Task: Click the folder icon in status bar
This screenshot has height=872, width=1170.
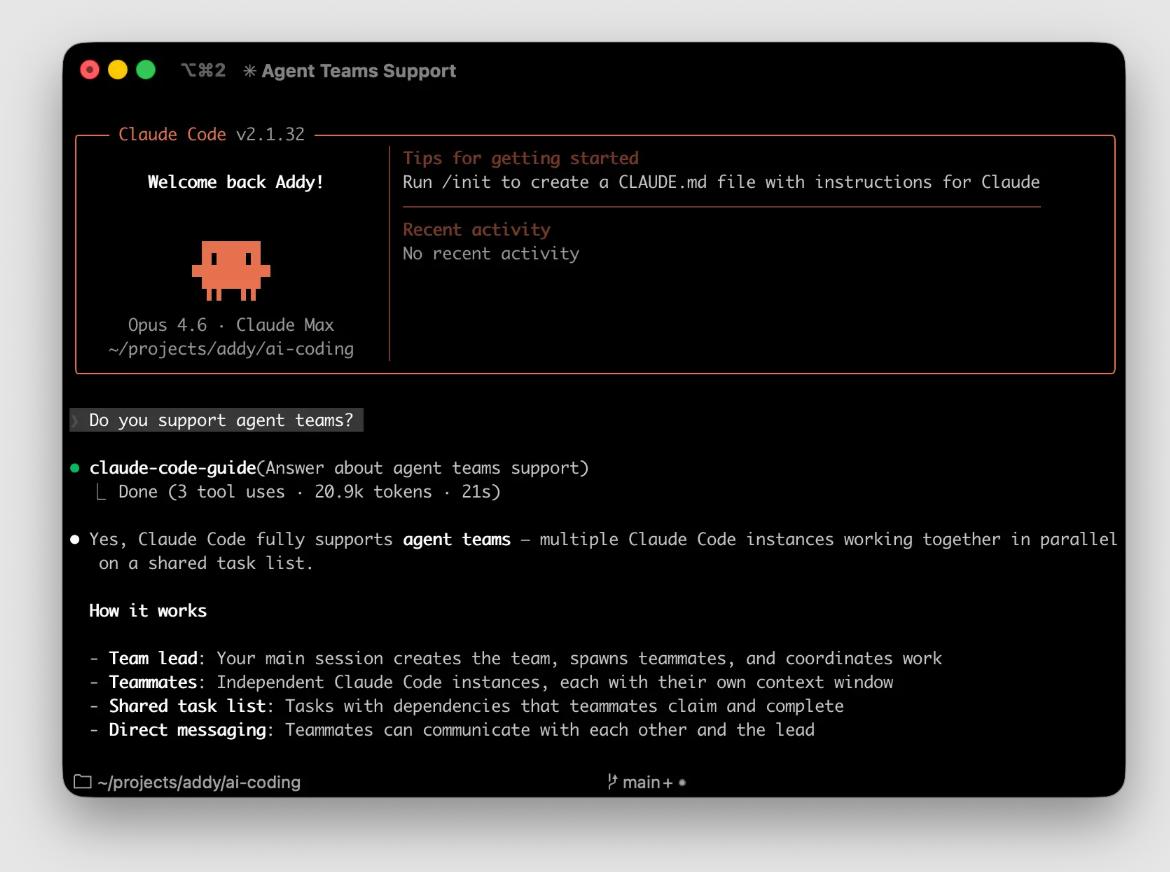Action: (x=83, y=782)
